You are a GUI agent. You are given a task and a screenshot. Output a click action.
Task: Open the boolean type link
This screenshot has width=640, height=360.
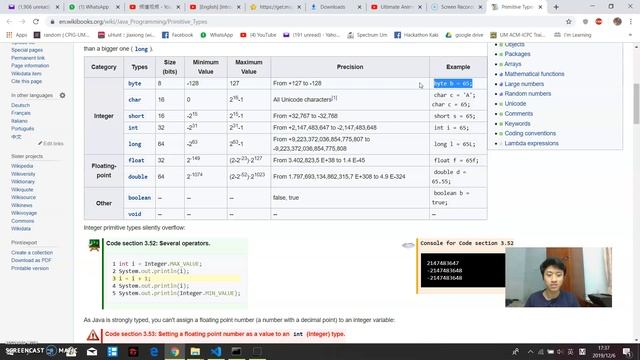click(x=139, y=198)
